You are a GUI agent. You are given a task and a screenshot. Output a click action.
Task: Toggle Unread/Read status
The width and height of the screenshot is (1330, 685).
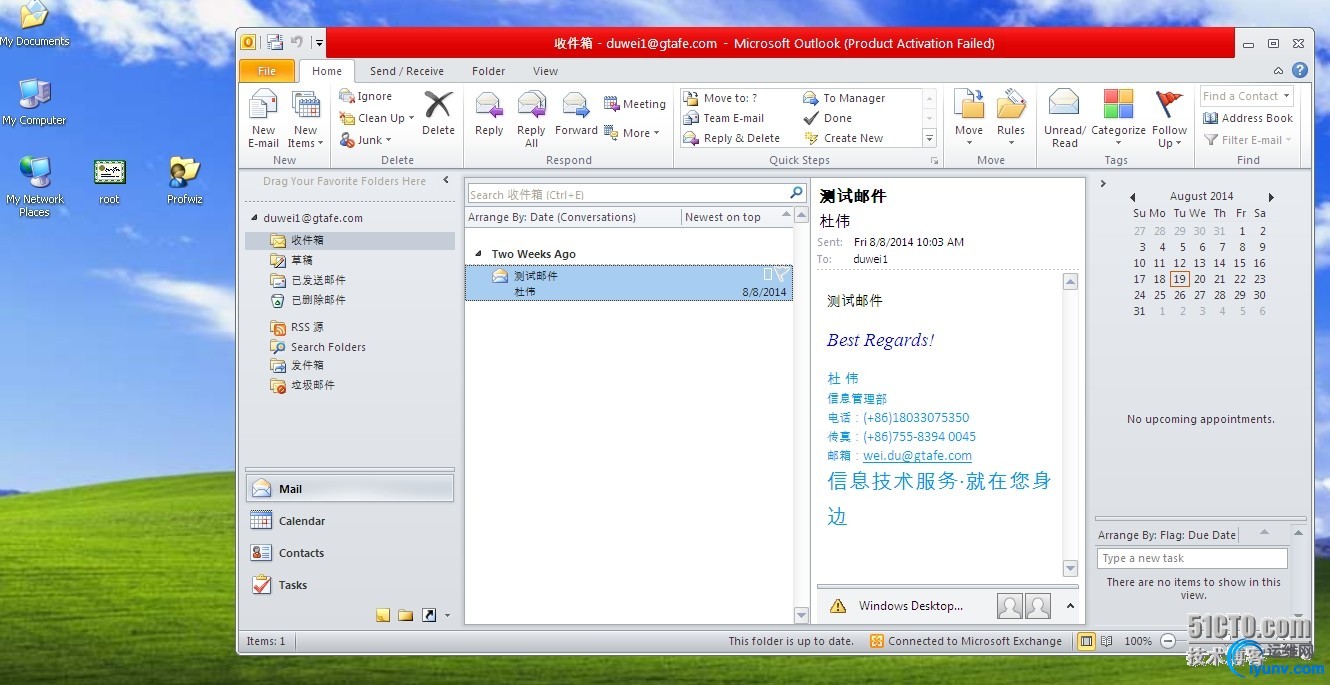point(1064,118)
